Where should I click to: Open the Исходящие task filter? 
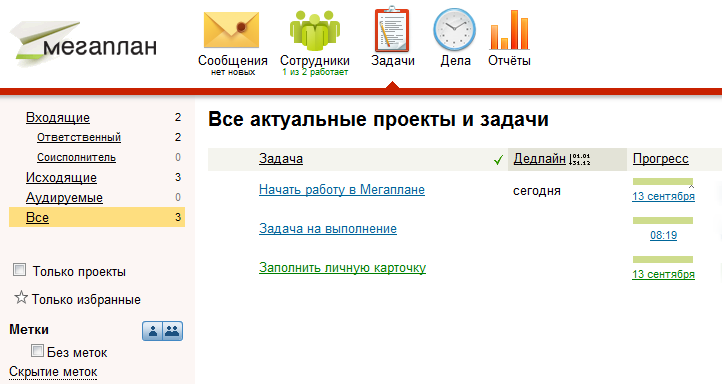pos(61,177)
